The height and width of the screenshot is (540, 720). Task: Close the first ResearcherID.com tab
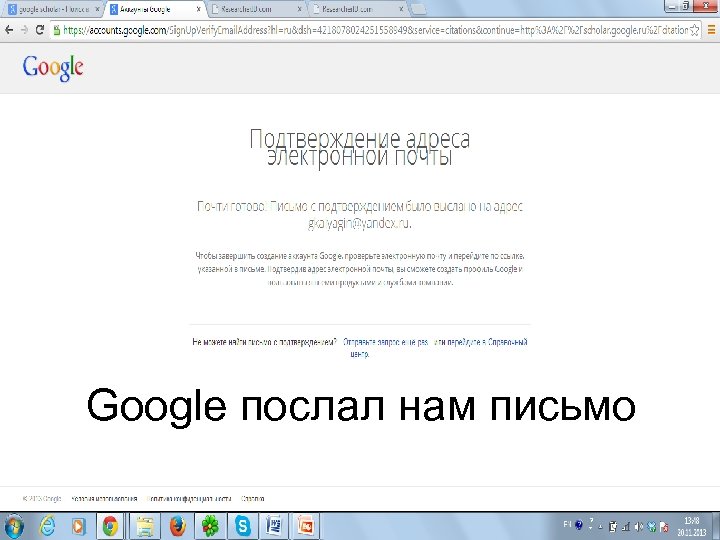(x=300, y=9)
